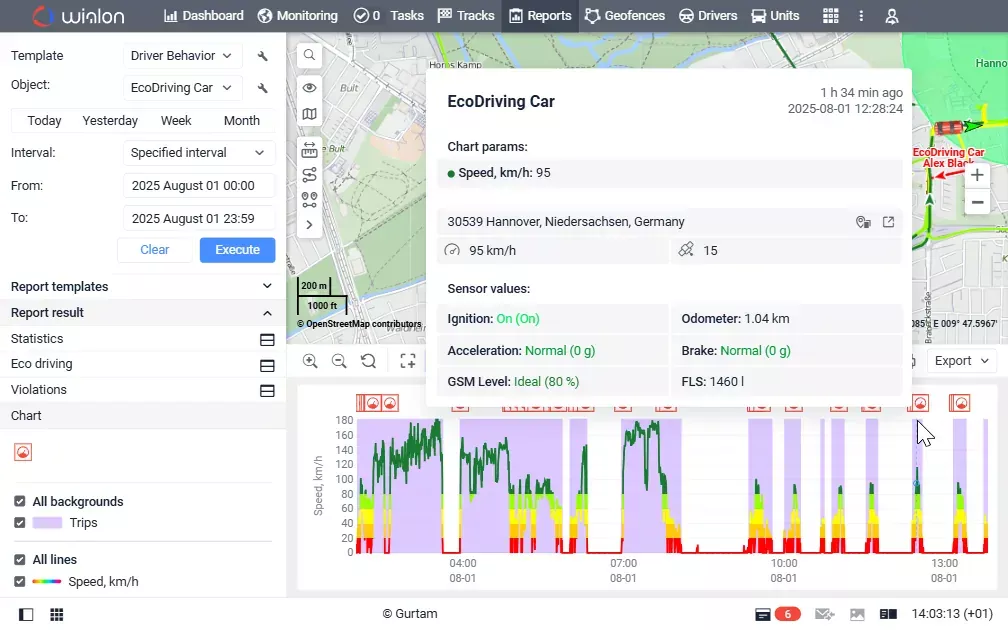The height and width of the screenshot is (630, 1008).
Task: Go to the Geofences tab
Action: tap(625, 16)
